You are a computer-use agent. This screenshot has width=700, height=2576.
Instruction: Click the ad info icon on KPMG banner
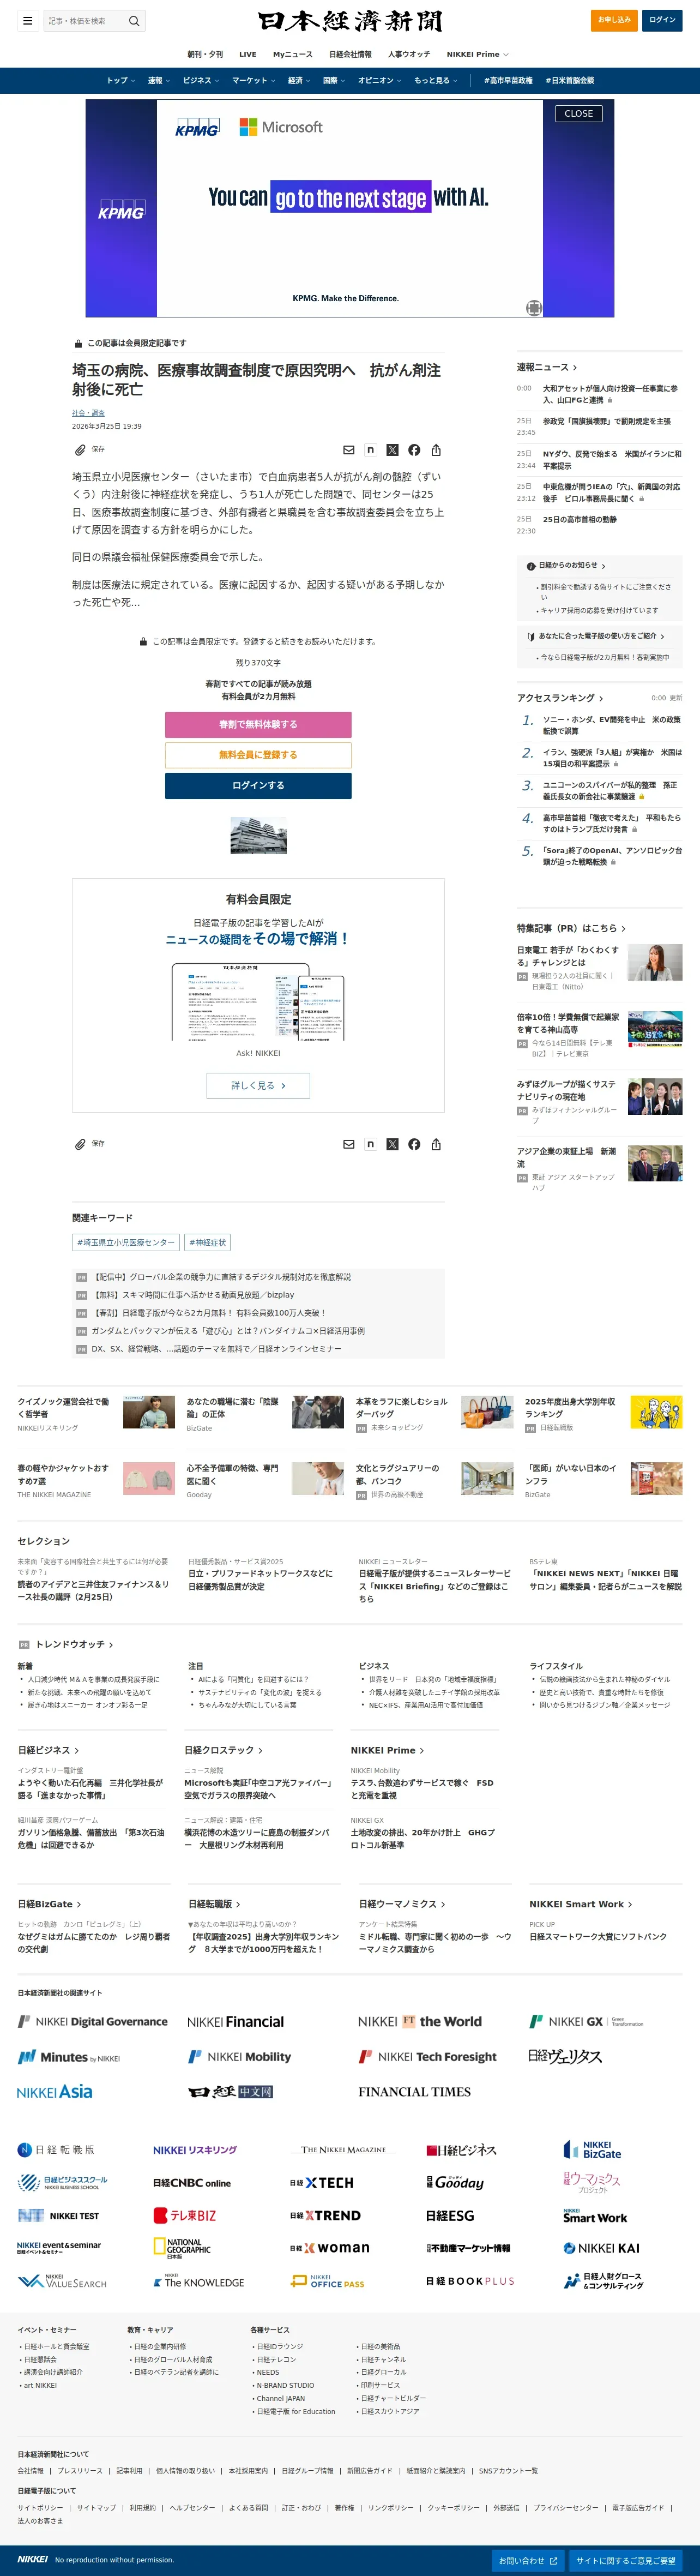pyautogui.click(x=534, y=308)
